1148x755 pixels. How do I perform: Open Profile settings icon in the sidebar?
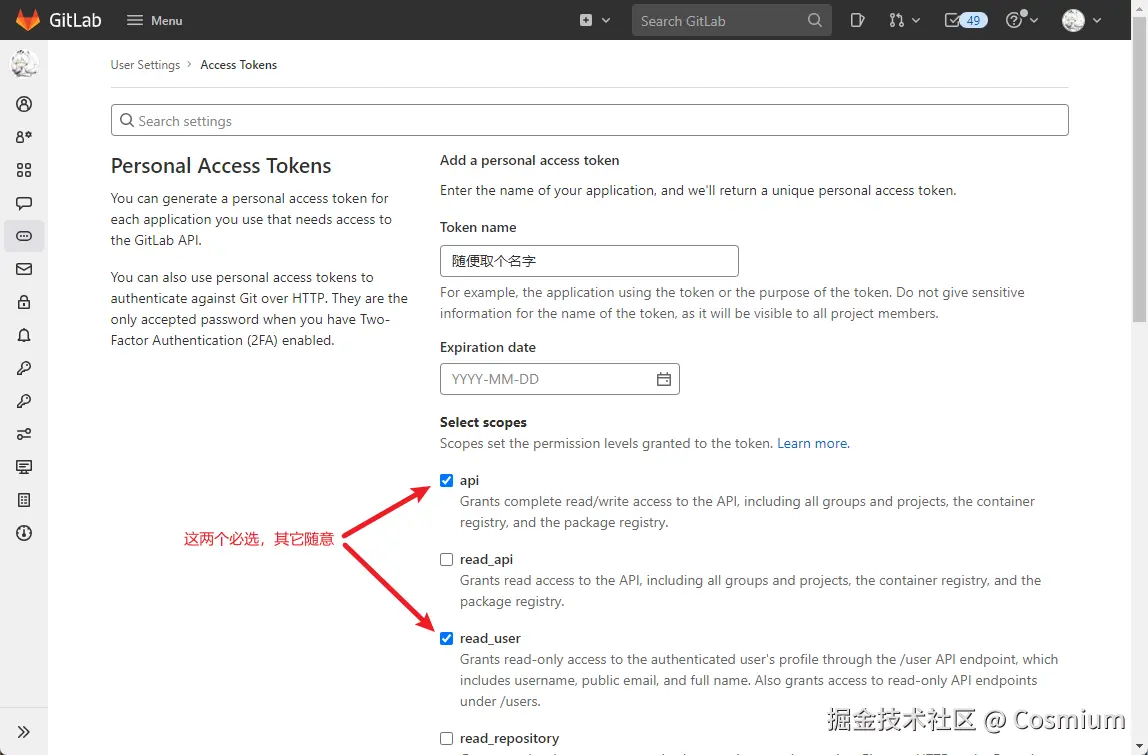click(24, 104)
